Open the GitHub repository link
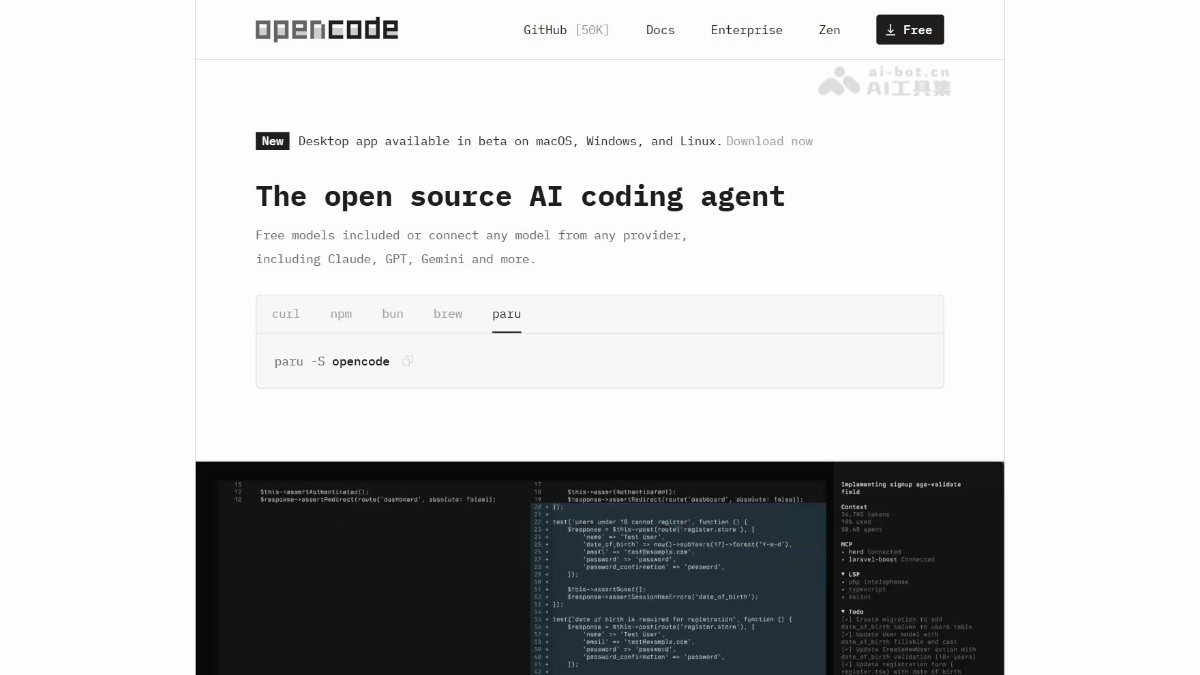Screen dimensions: 1200x675 [544, 30]
